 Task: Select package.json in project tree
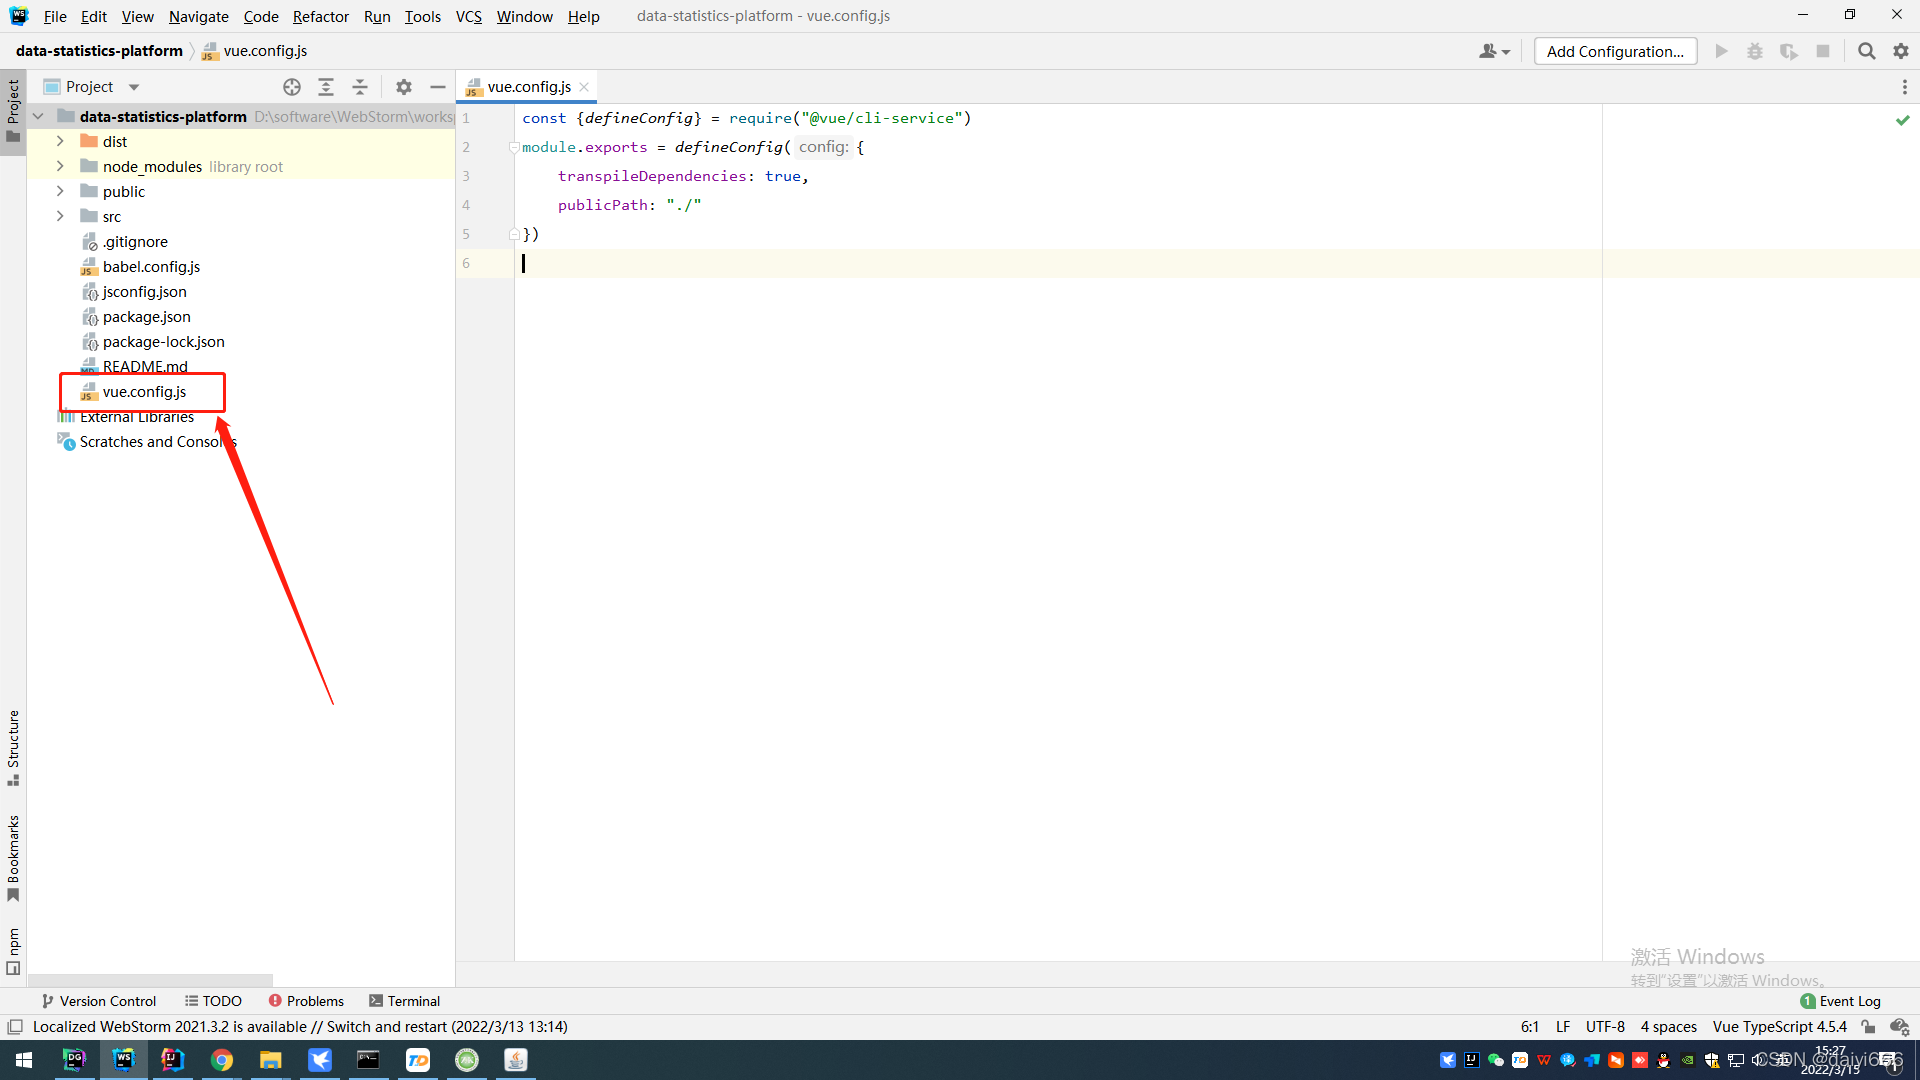click(146, 317)
